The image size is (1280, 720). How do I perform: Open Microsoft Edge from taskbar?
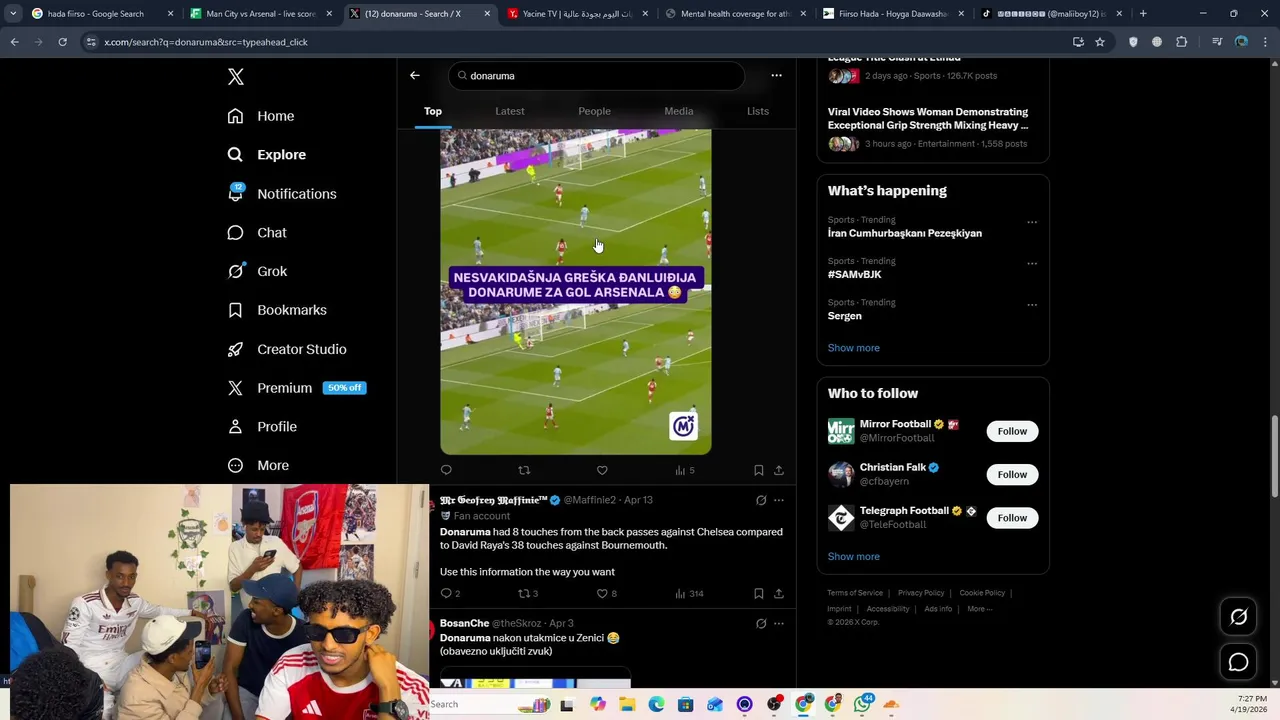[656, 704]
